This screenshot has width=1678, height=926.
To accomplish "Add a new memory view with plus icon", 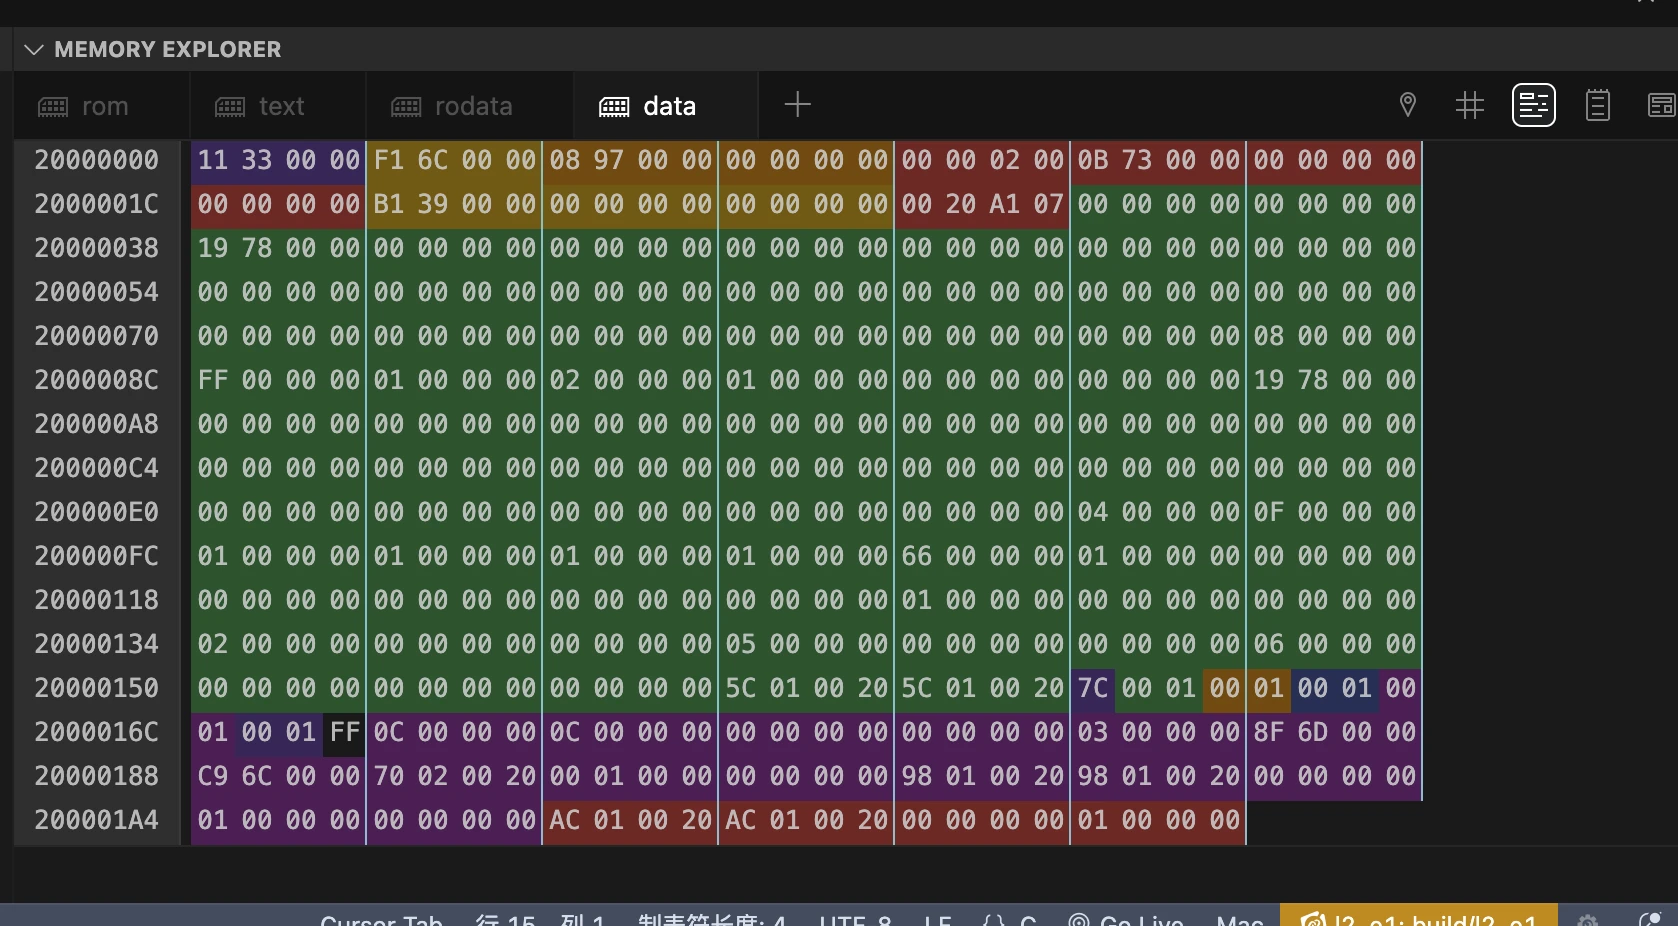I will [797, 105].
